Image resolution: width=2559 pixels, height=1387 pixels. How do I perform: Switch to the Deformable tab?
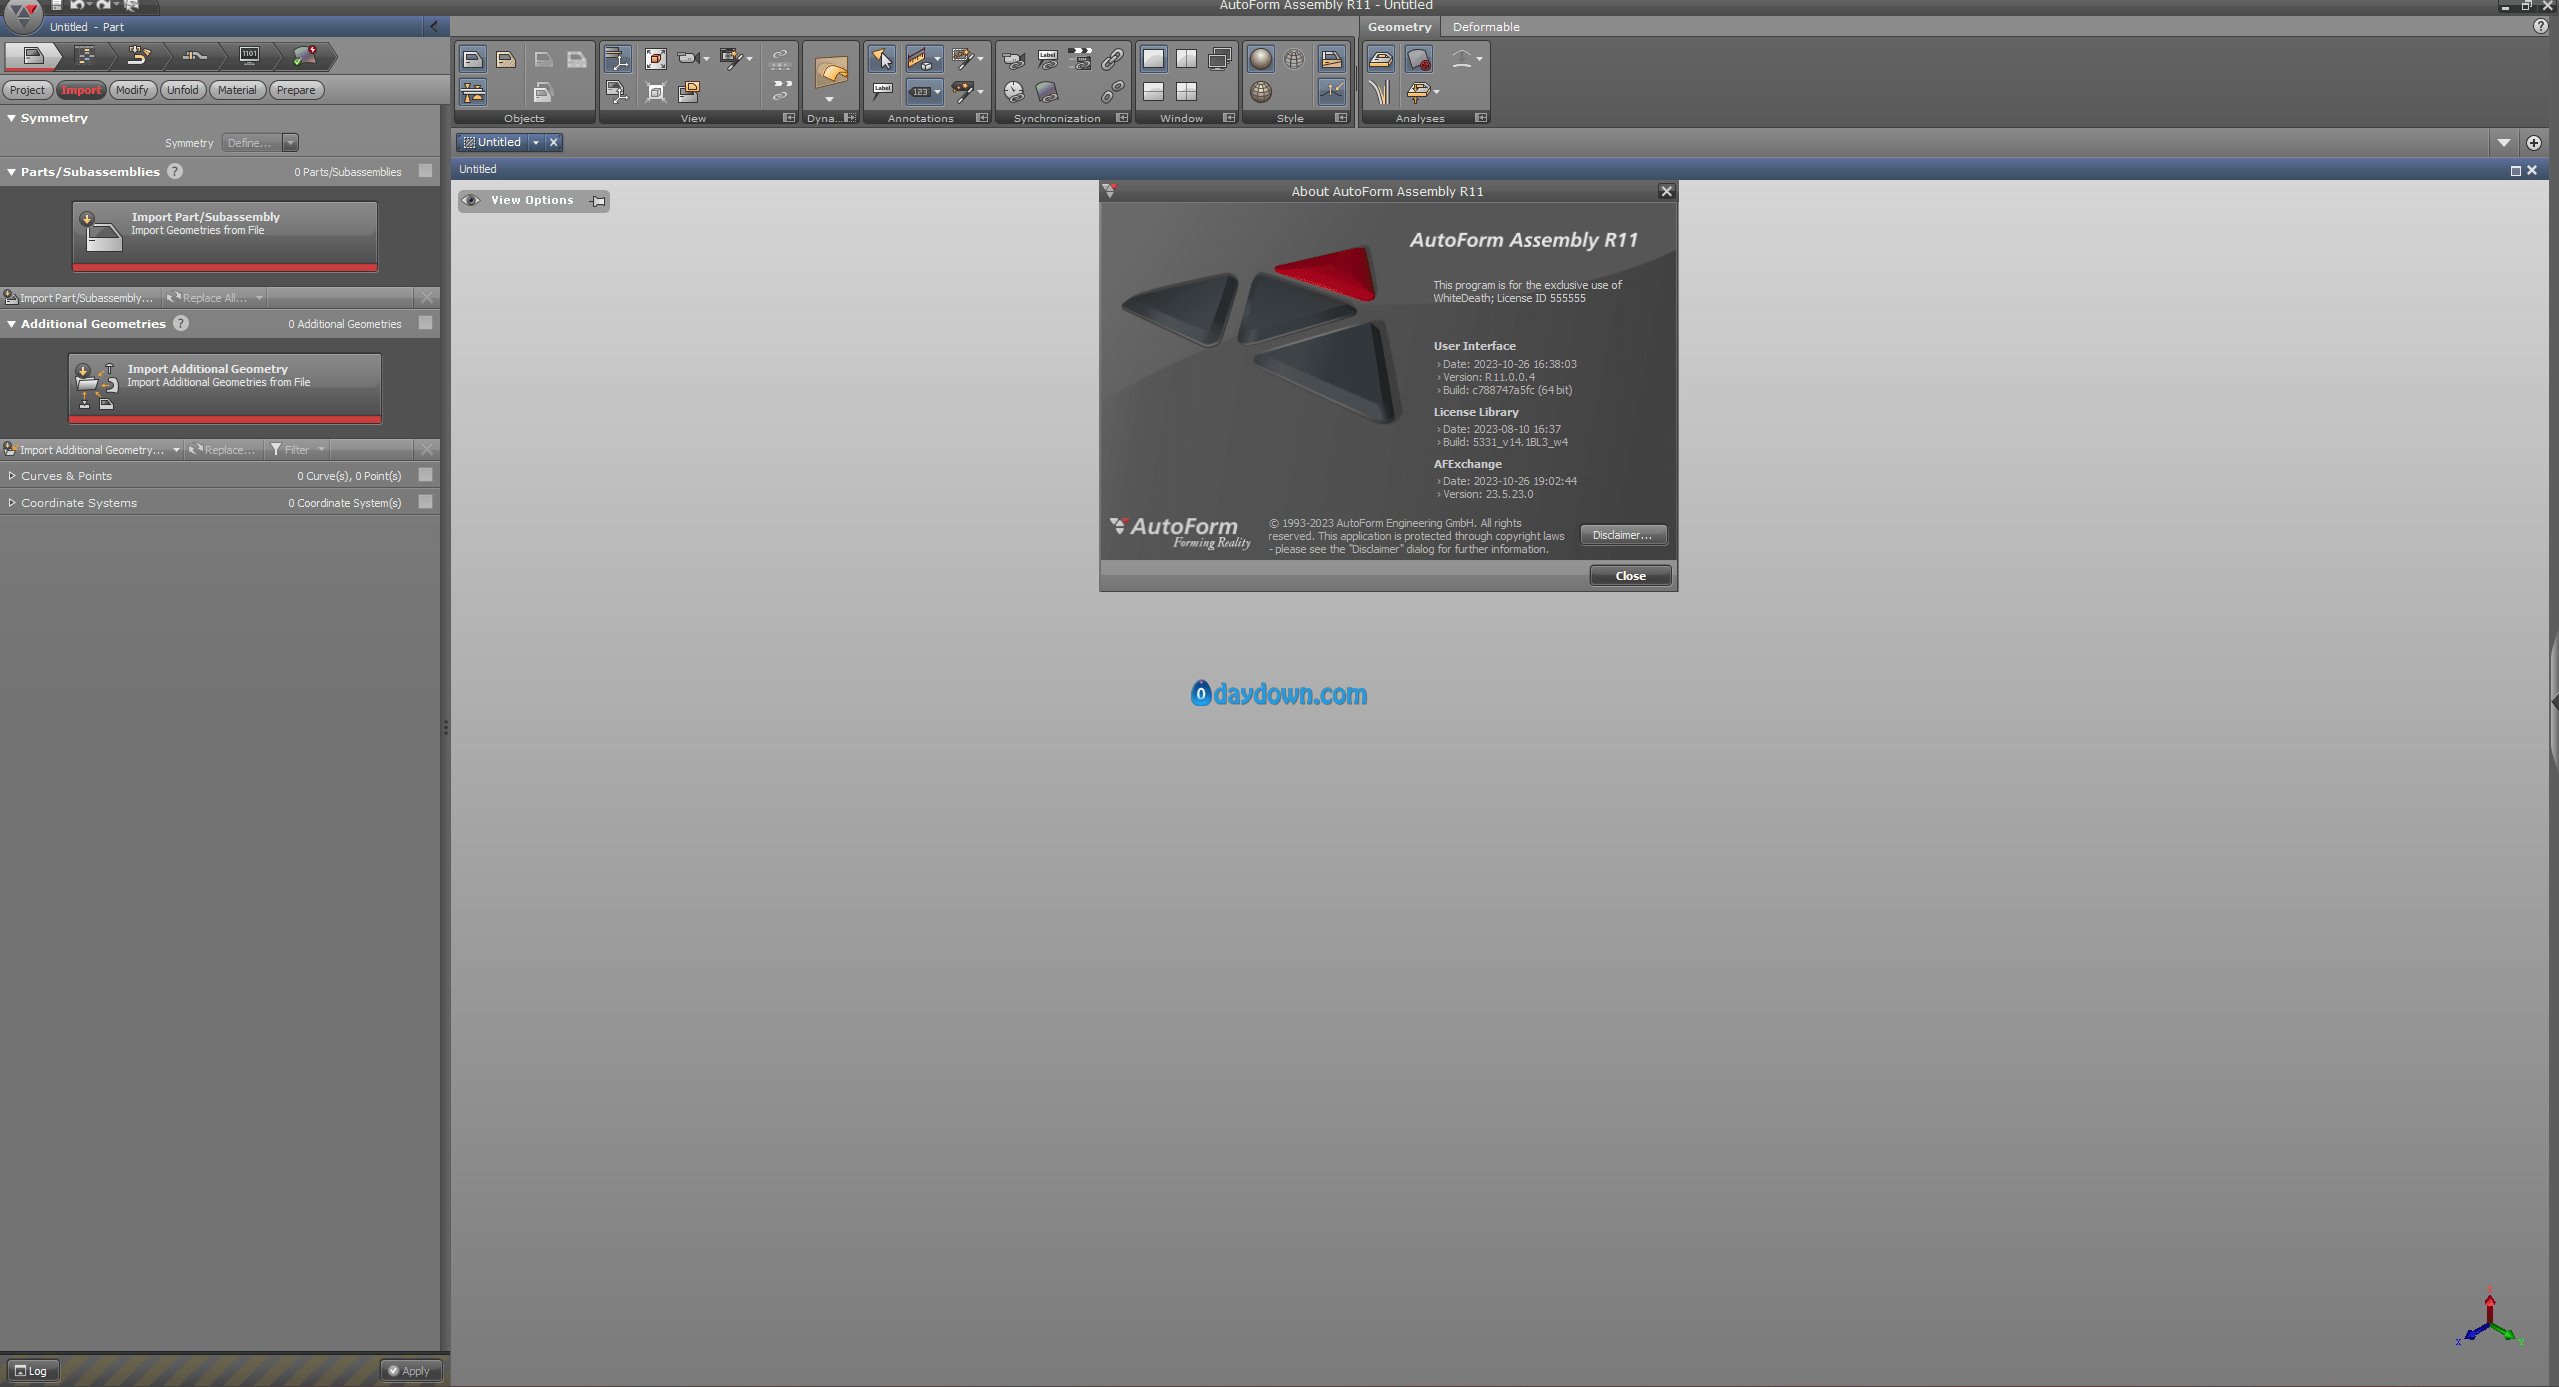(x=1486, y=27)
